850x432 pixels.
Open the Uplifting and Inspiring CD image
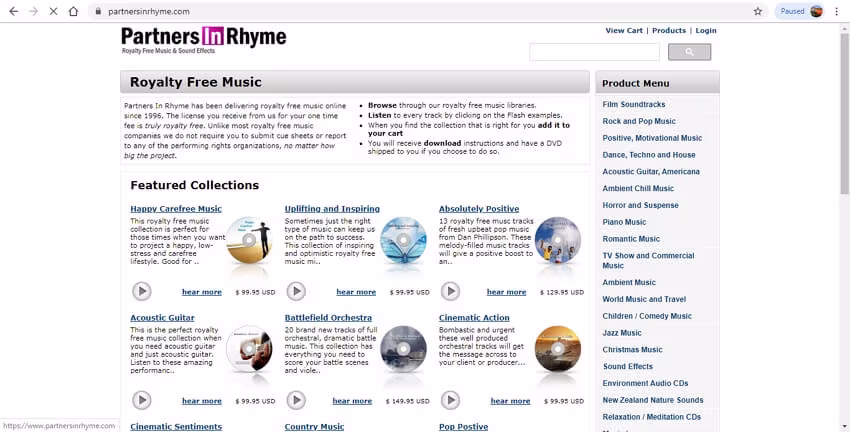click(403, 240)
